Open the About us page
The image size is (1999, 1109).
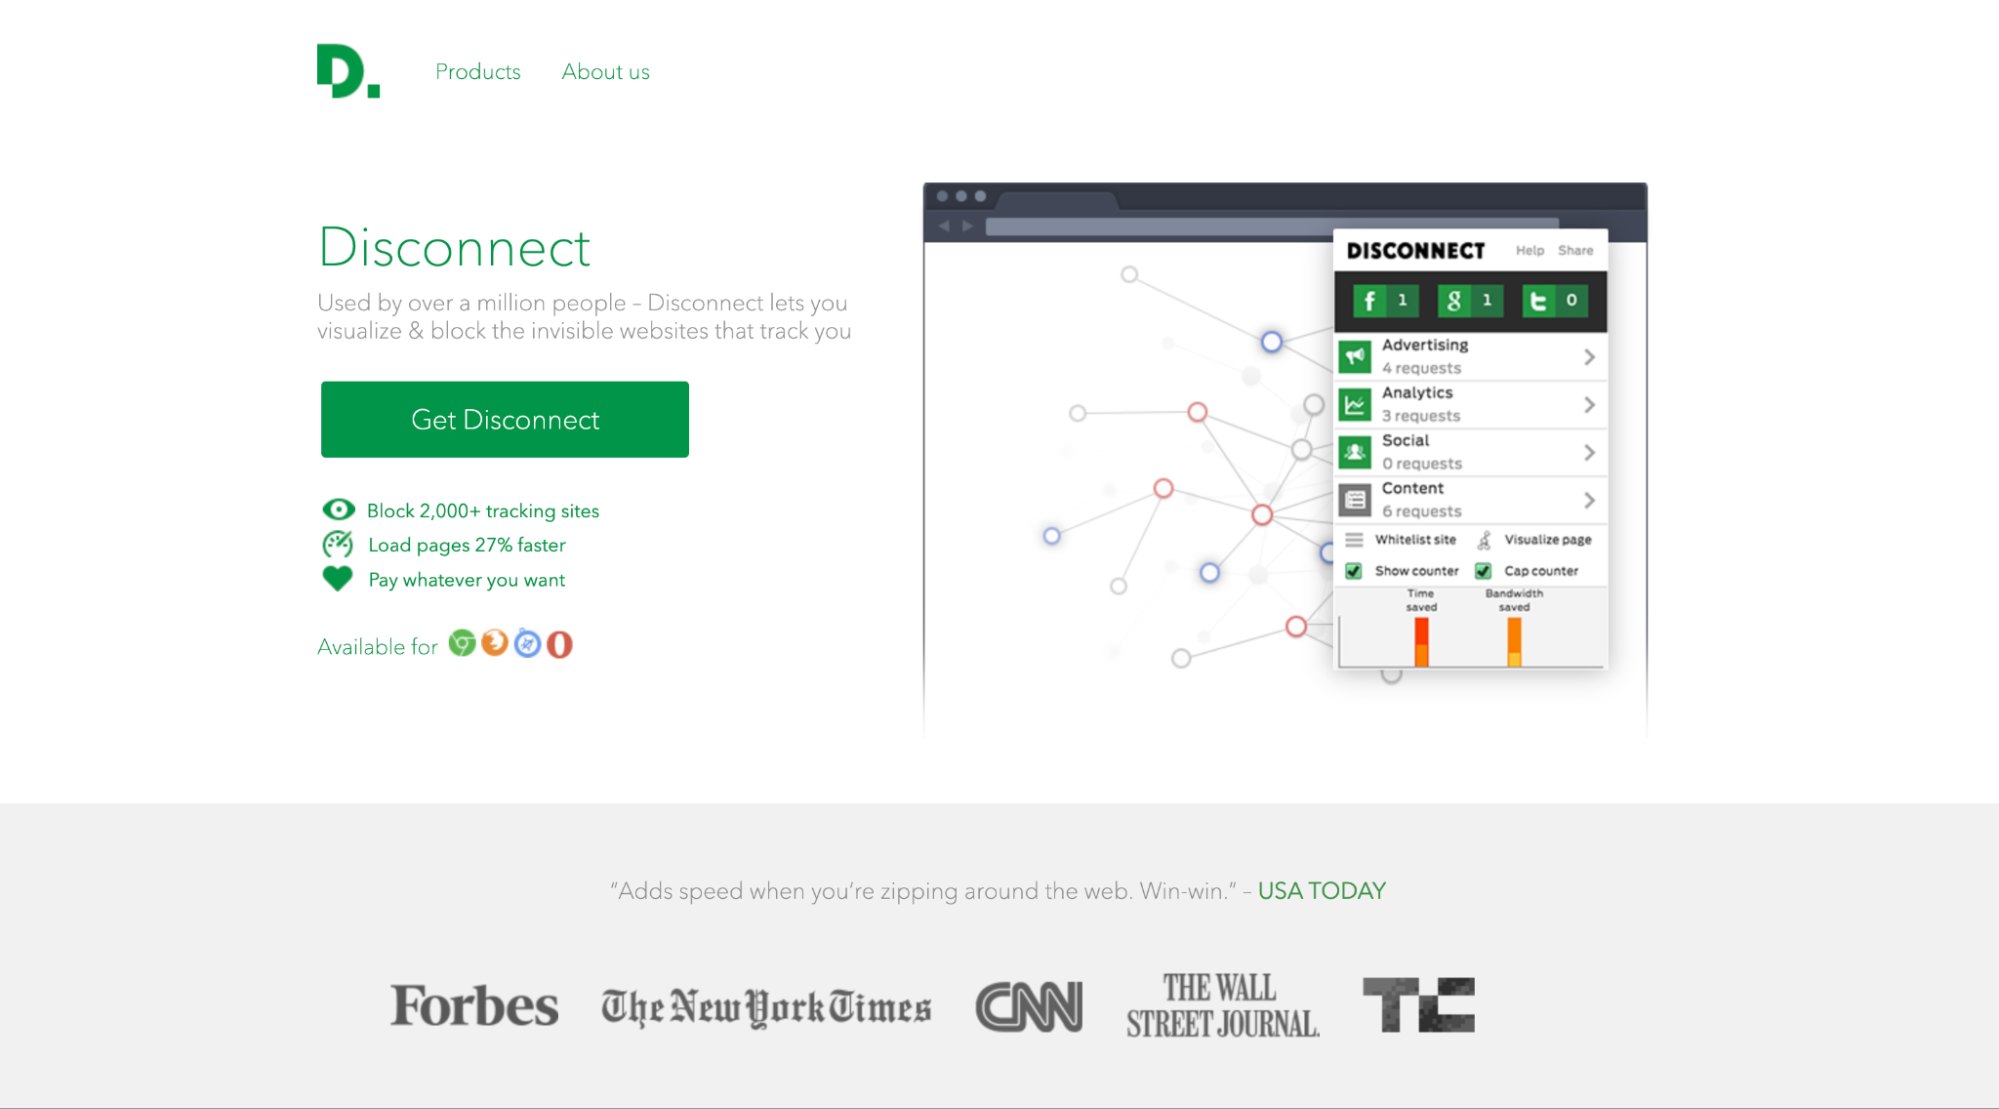604,71
